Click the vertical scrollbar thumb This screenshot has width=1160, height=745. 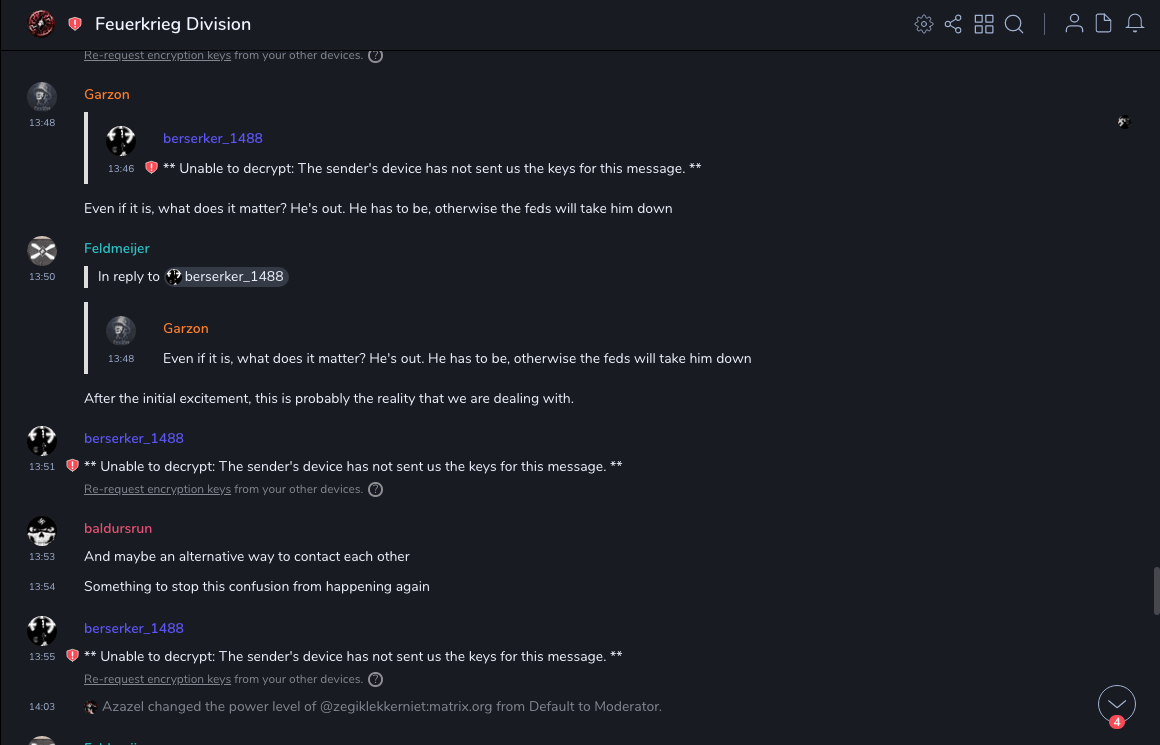point(1156,590)
